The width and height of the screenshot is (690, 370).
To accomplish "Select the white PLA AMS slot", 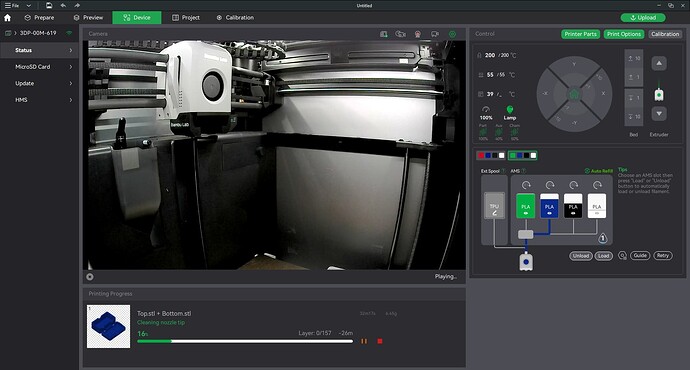I will tap(597, 206).
